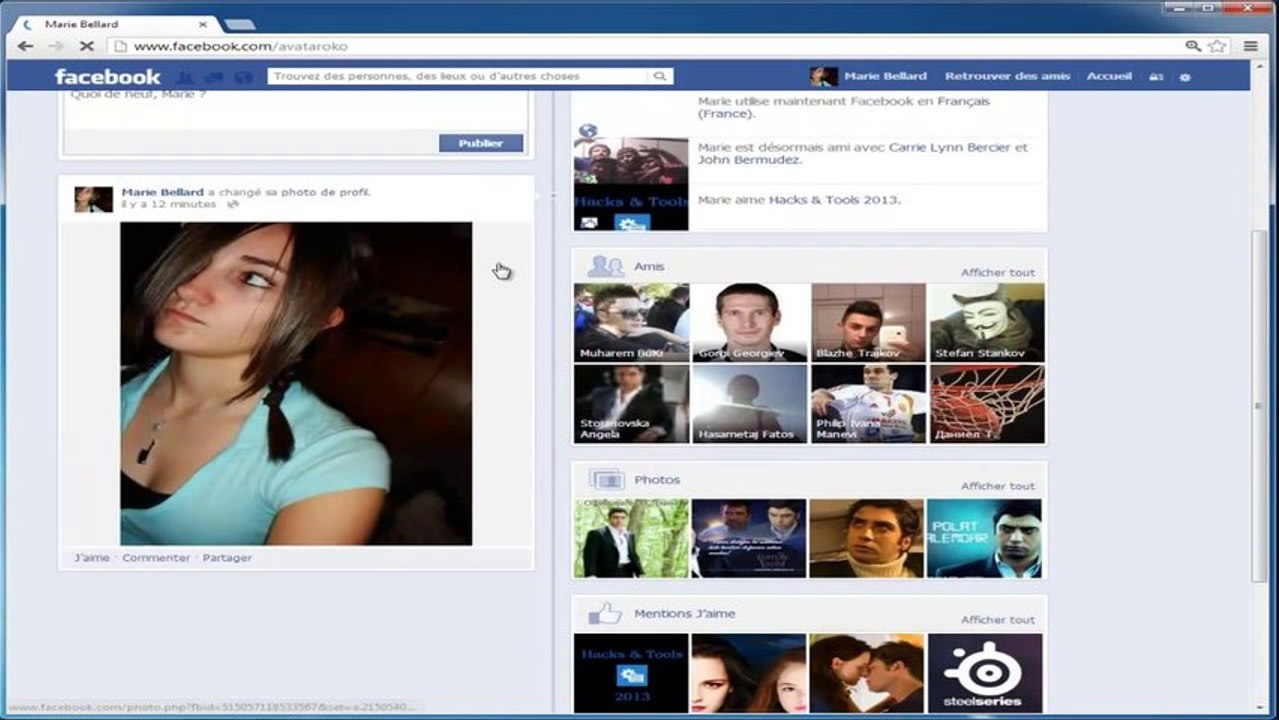Click Partager under the profile photo
The height and width of the screenshot is (720, 1279).
pyautogui.click(x=227, y=558)
